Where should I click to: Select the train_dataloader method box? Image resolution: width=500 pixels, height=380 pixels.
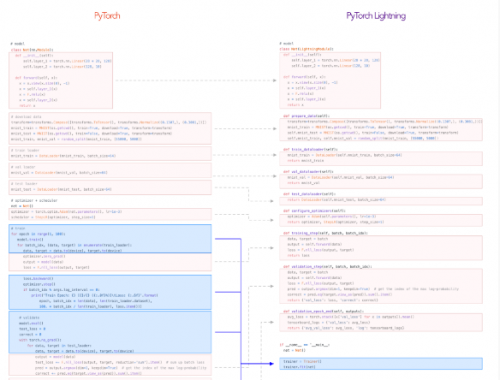[x=381, y=158]
